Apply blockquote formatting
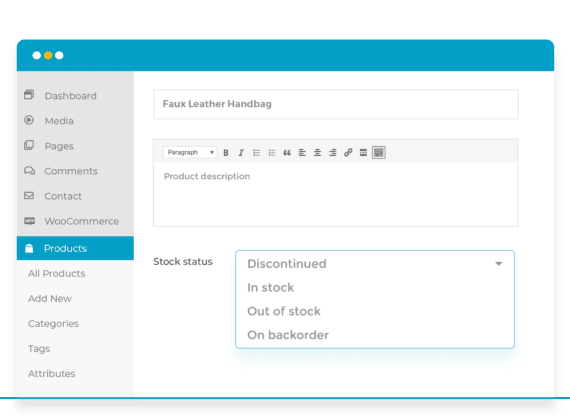The width and height of the screenshot is (570, 417). pyautogui.click(x=287, y=153)
